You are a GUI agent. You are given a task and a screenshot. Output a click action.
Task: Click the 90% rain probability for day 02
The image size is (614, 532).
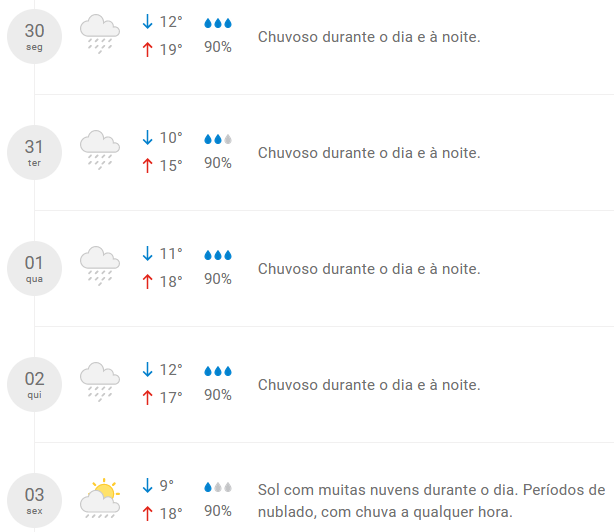pyautogui.click(x=218, y=395)
